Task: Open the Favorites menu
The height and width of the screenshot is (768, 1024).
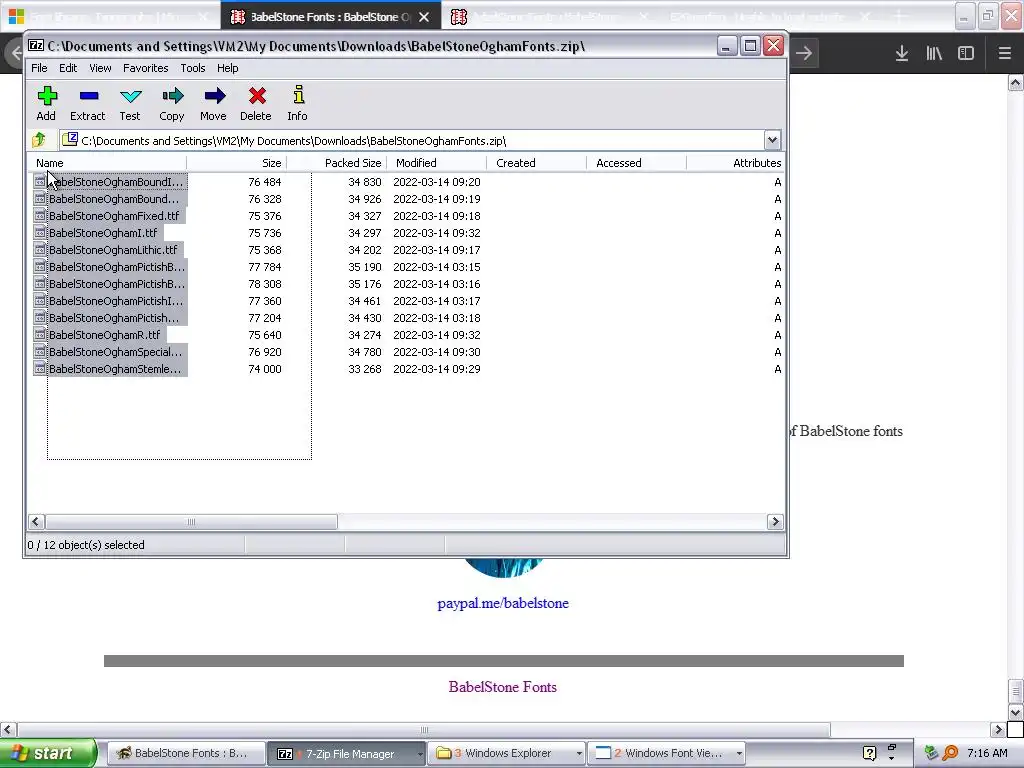Action: pyautogui.click(x=146, y=68)
